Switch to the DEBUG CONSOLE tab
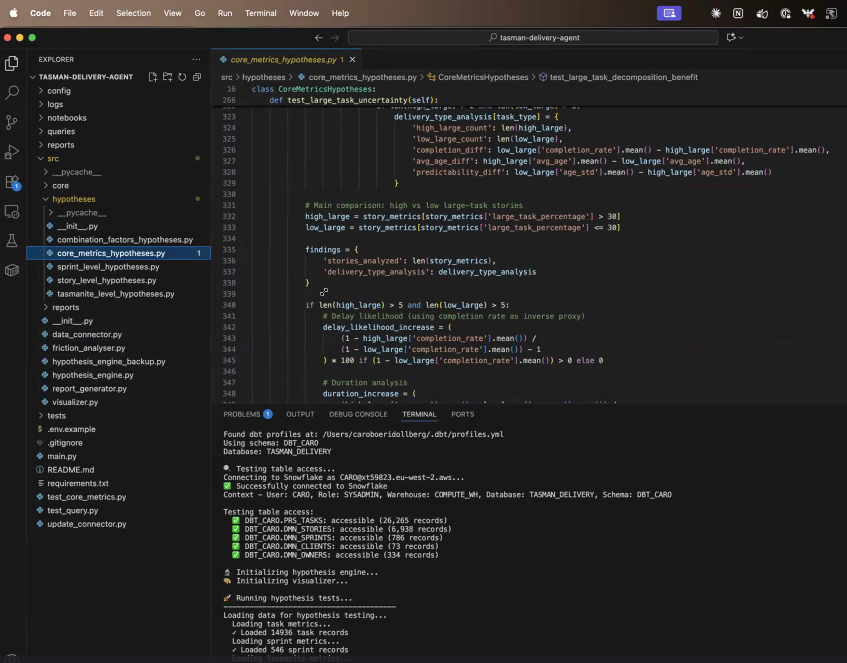847x663 pixels. 358,414
